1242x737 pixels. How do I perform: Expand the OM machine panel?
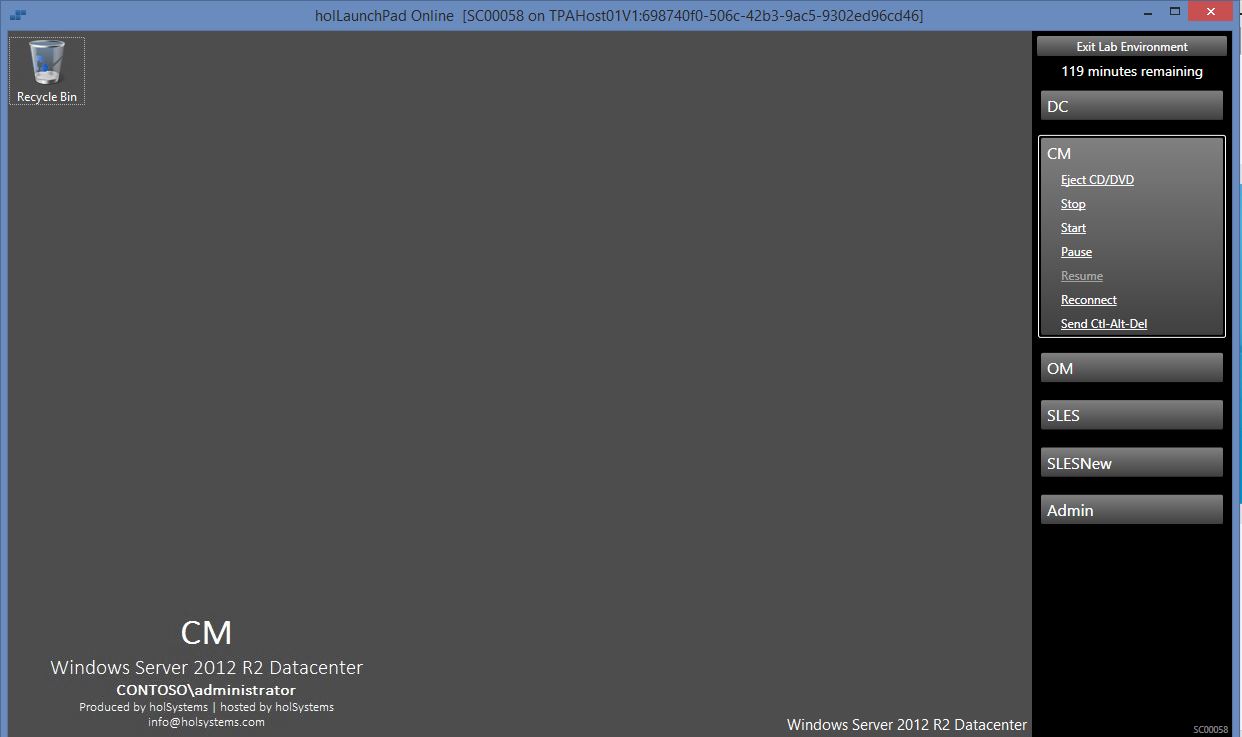[x=1132, y=368]
